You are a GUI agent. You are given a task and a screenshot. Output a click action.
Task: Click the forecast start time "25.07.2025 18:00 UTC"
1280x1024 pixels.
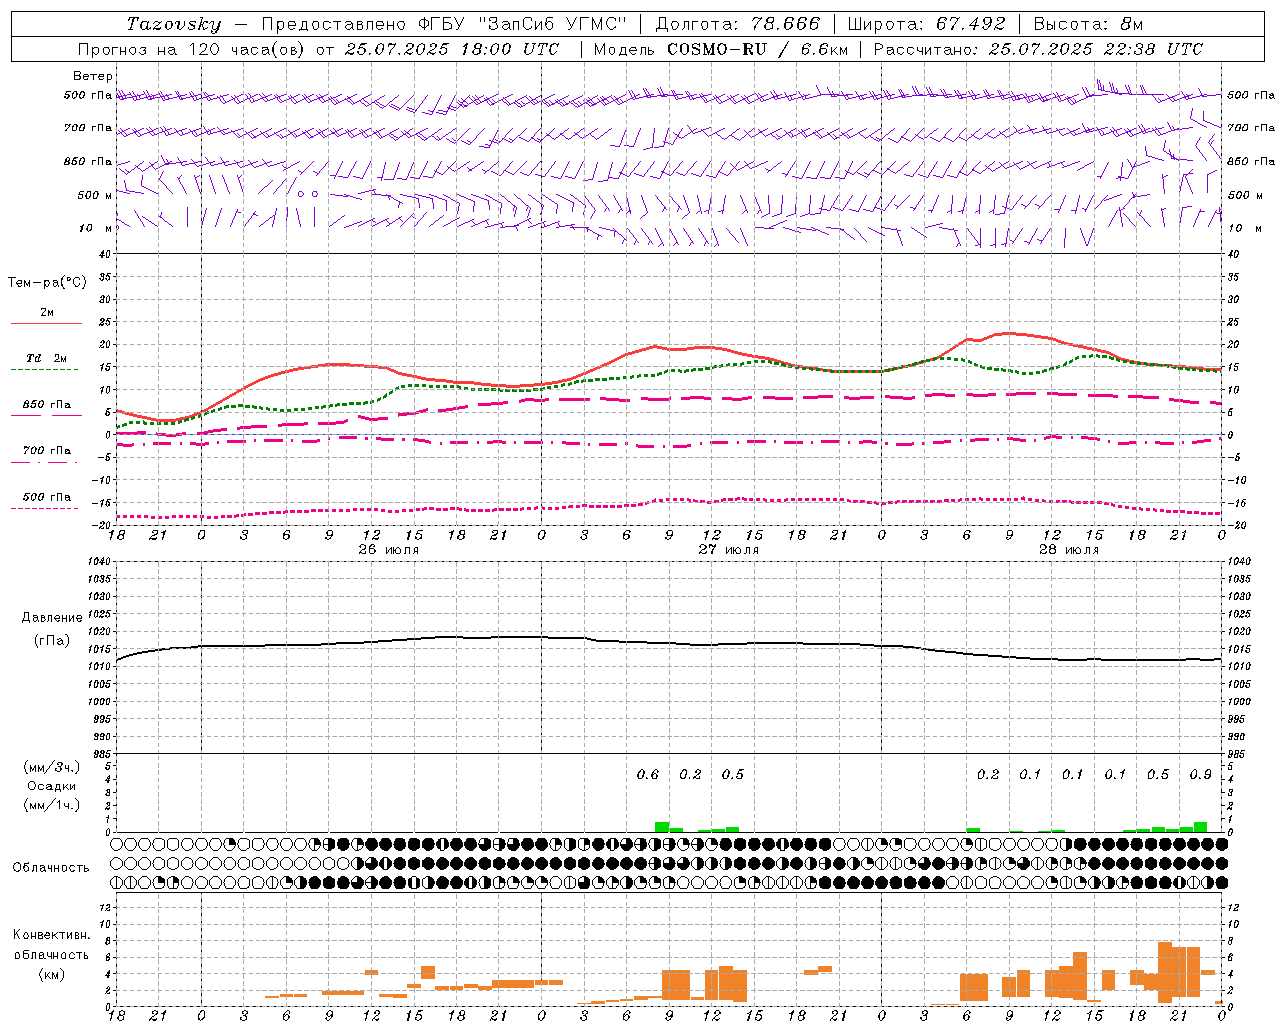(x=451, y=49)
